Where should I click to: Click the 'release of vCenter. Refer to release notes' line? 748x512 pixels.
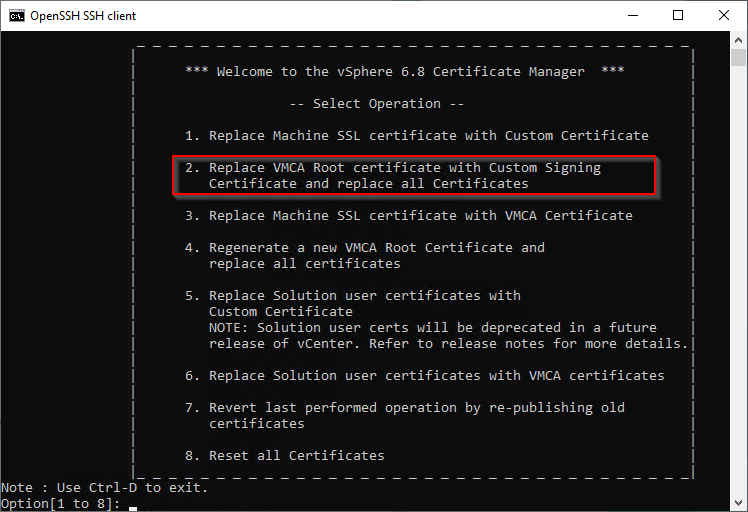pos(448,344)
